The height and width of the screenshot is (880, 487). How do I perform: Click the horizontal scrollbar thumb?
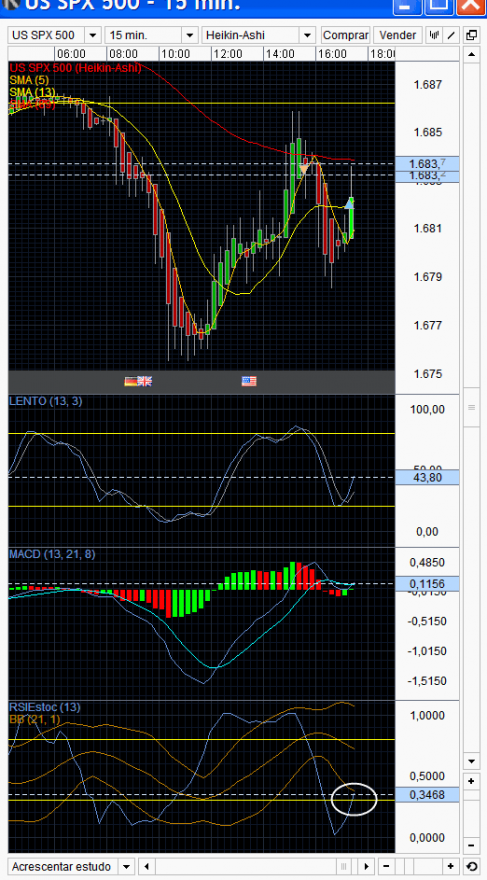coord(344,866)
